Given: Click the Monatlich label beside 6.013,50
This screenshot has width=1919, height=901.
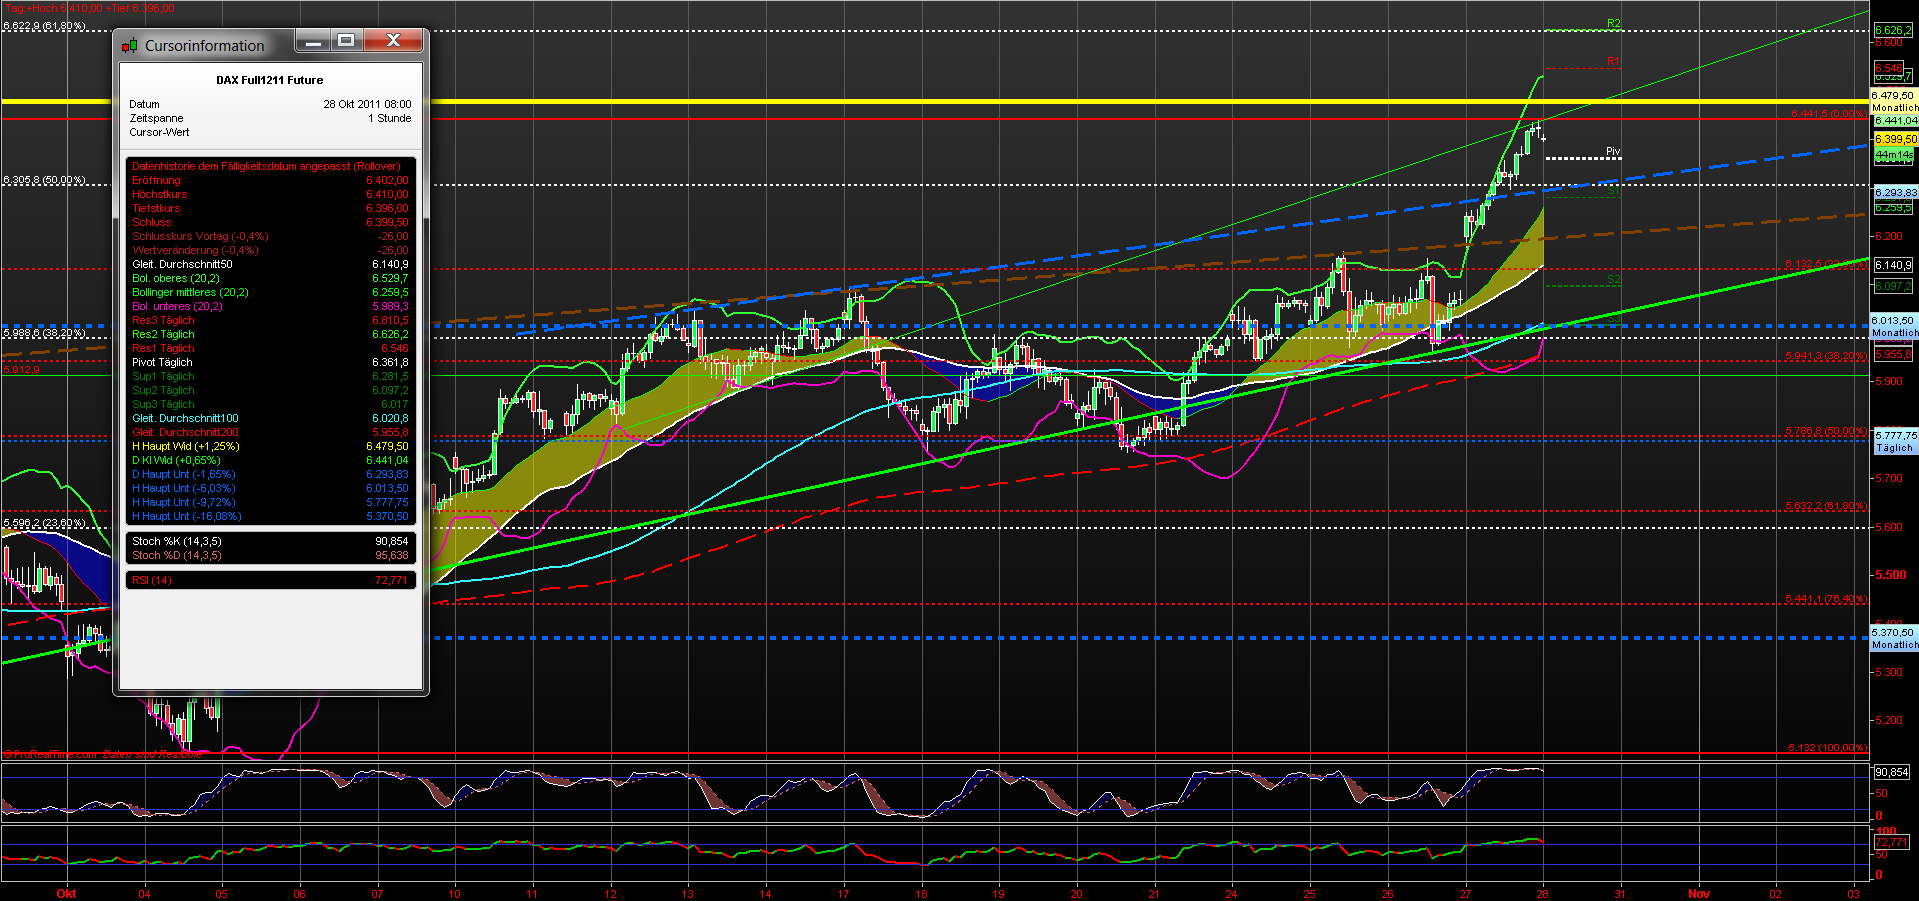Looking at the screenshot, I should [x=1895, y=333].
